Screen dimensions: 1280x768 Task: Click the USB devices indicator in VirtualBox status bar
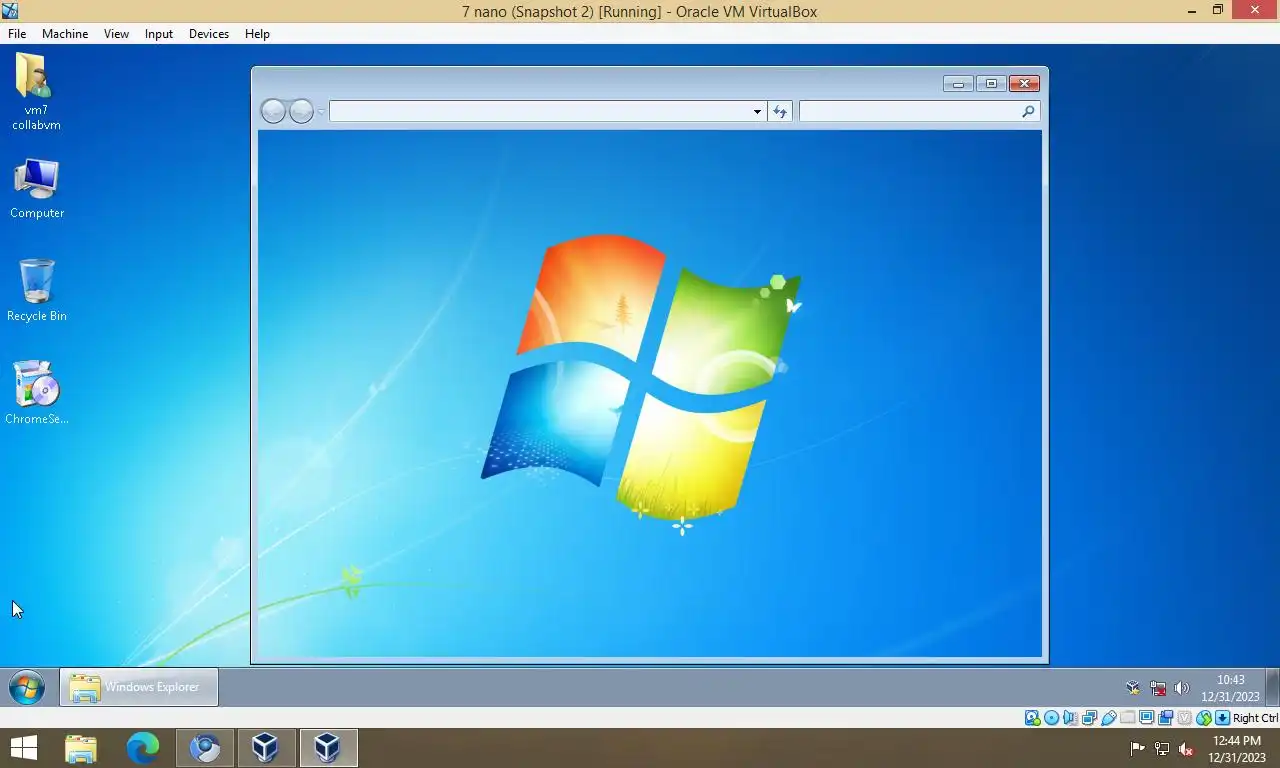click(x=1109, y=718)
